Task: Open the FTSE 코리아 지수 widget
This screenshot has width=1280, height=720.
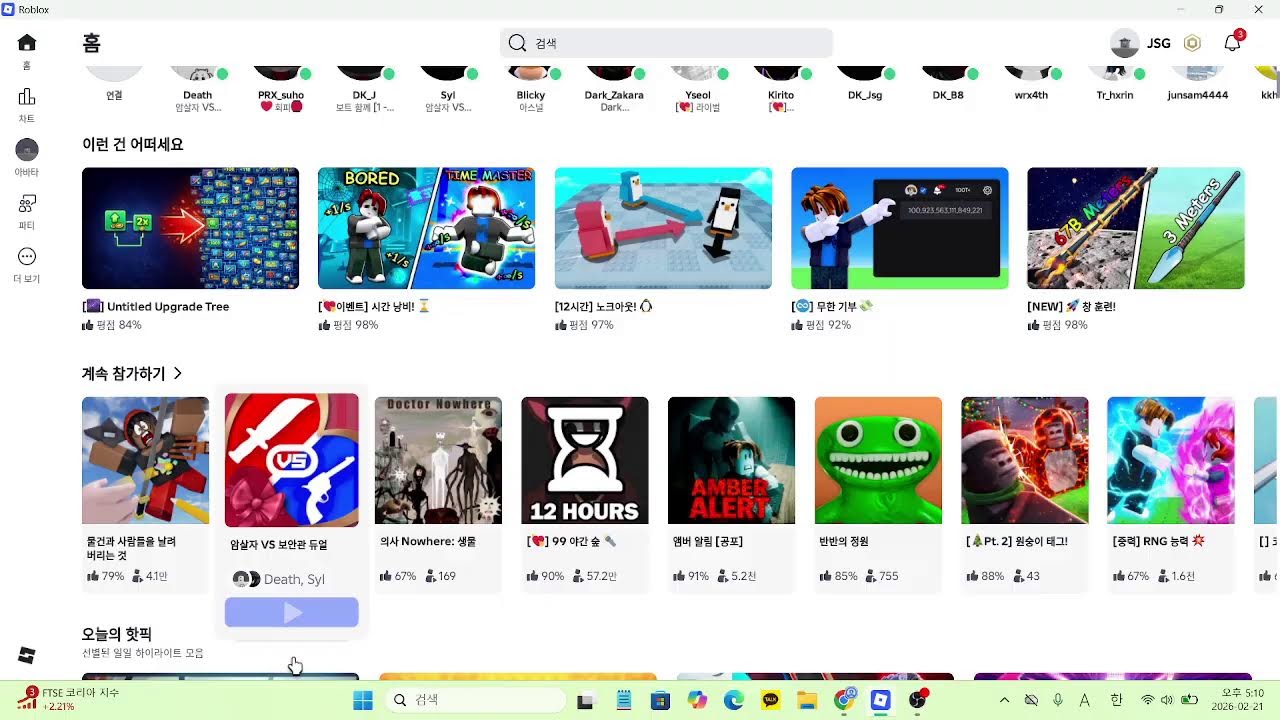Action: point(68,699)
